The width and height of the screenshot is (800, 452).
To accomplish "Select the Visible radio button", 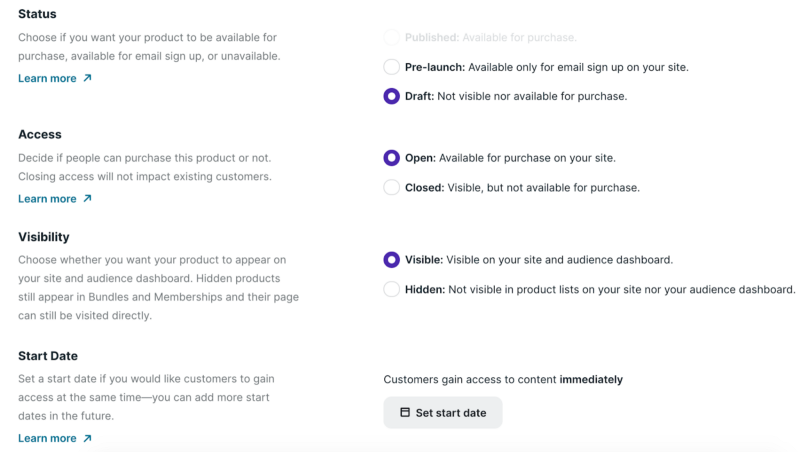I will 392,260.
